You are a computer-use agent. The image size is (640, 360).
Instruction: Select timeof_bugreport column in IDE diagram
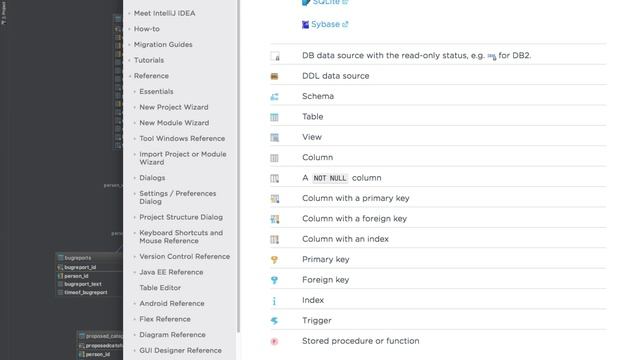pos(86,293)
